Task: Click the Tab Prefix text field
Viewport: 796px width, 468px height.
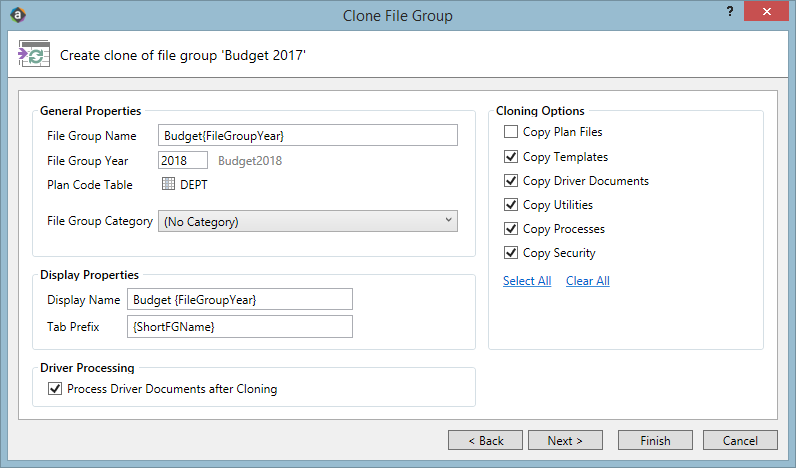Action: (x=240, y=327)
